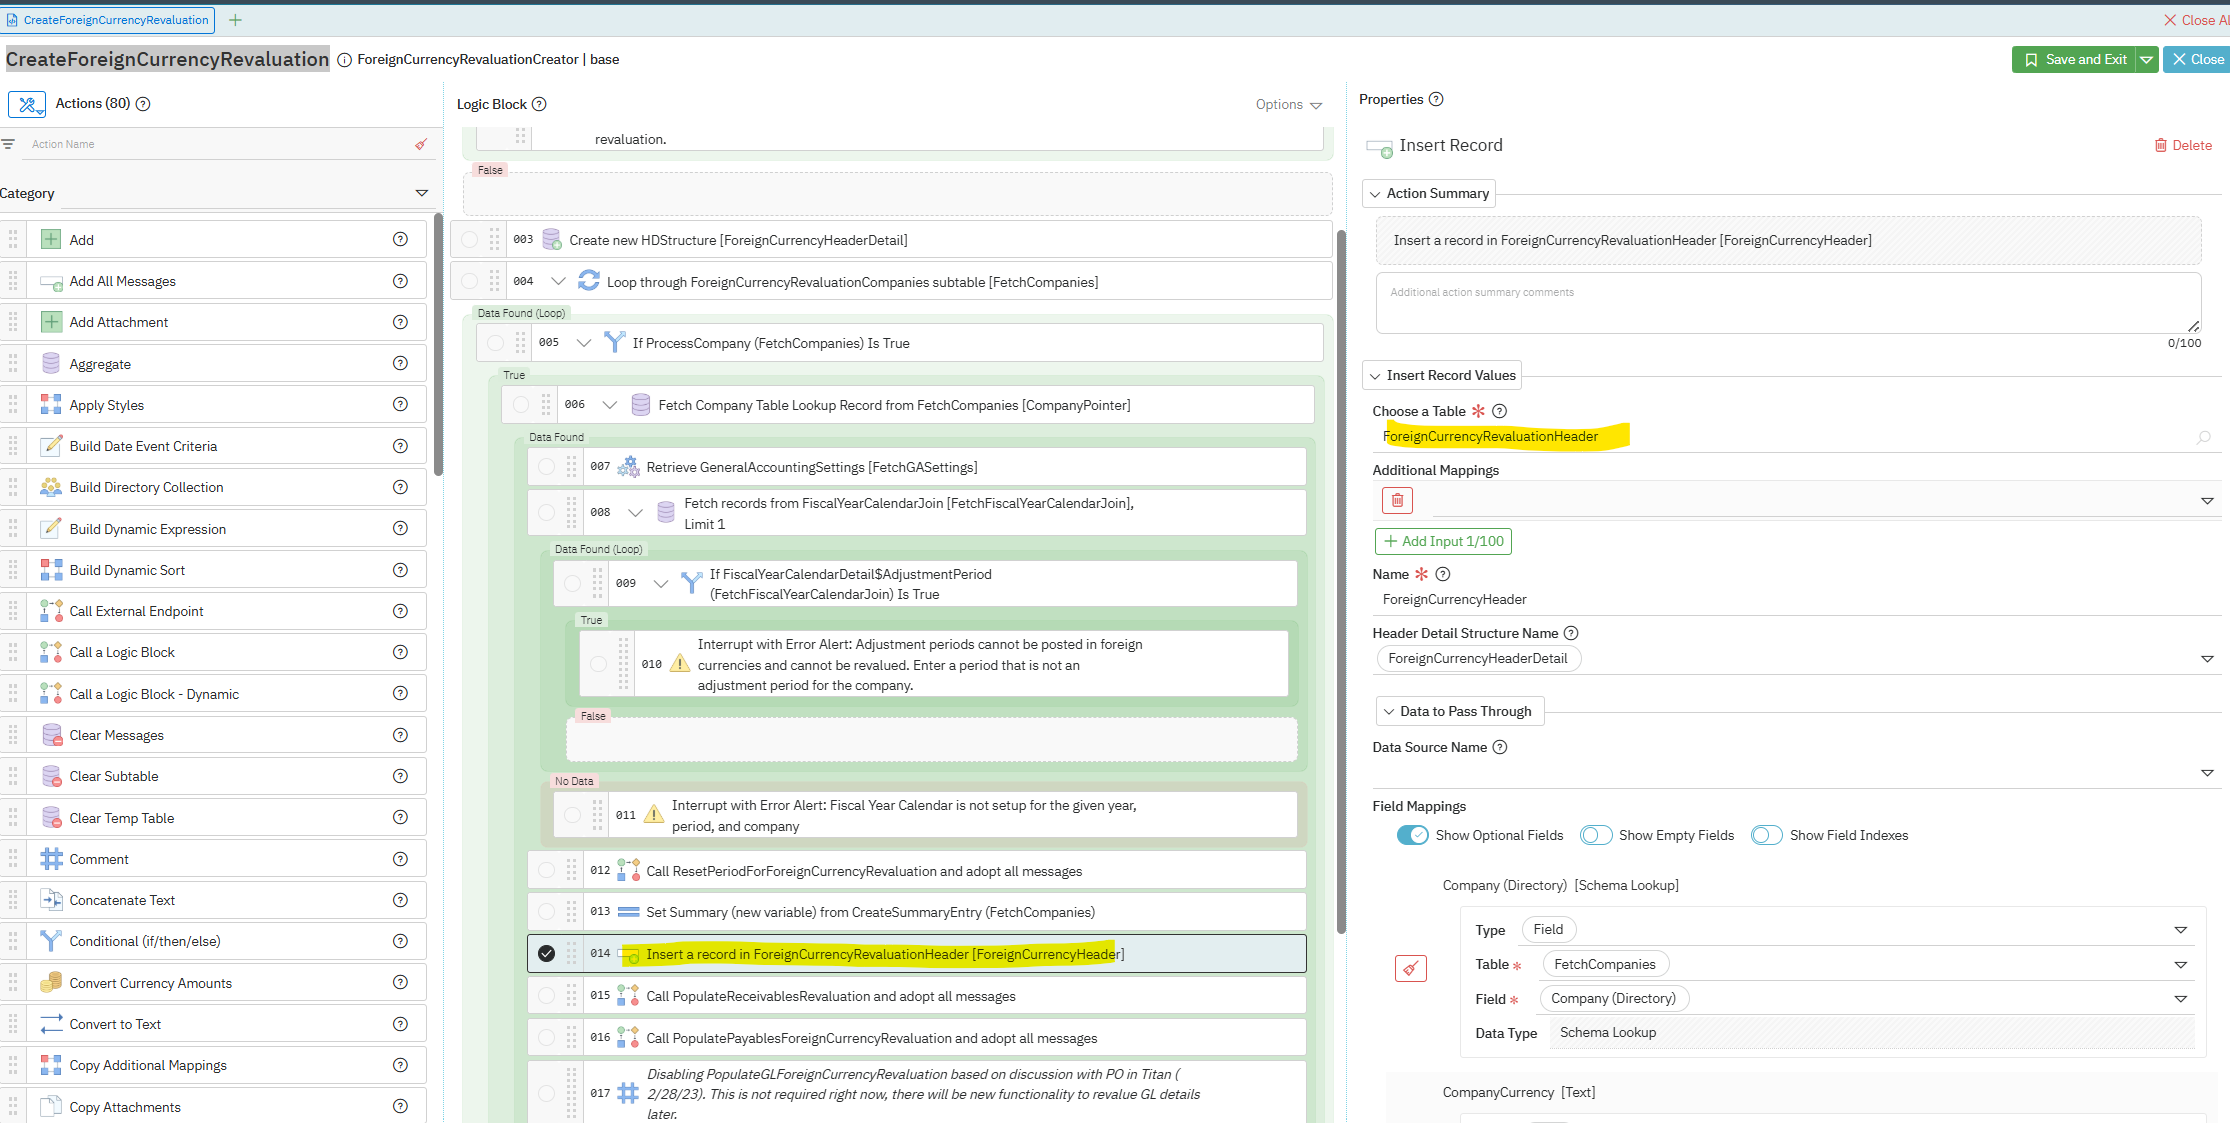The width and height of the screenshot is (2230, 1123).
Task: Select the Comment hash icon
Action: [x=51, y=859]
